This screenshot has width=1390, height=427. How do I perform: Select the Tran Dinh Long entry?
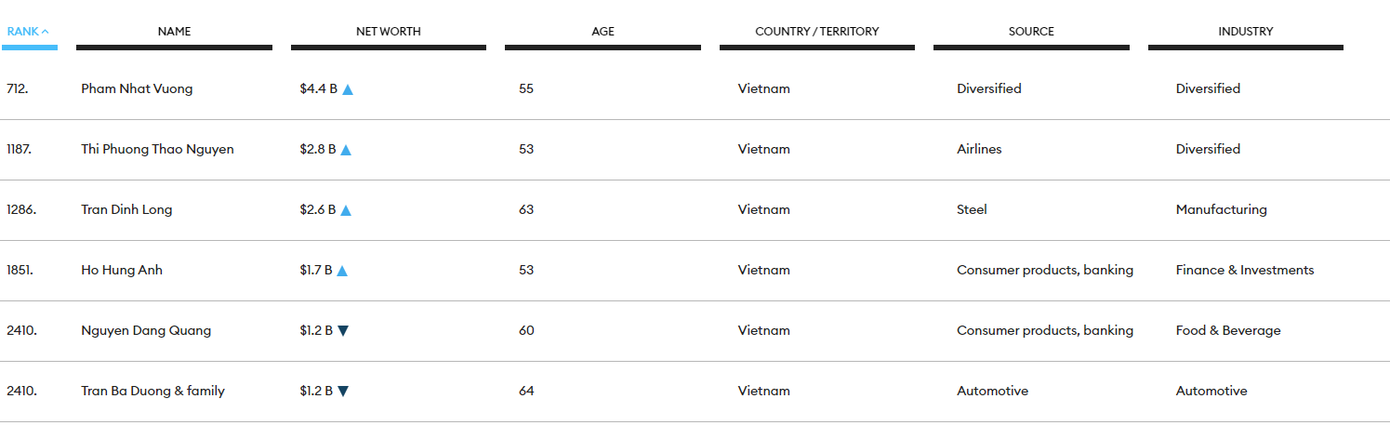click(126, 210)
